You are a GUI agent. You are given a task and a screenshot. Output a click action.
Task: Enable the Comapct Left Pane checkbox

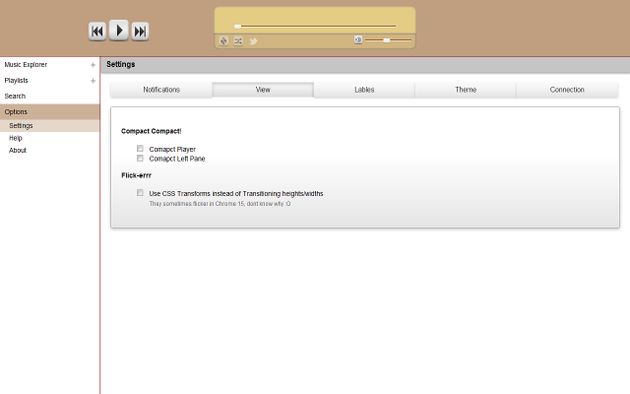pos(140,158)
